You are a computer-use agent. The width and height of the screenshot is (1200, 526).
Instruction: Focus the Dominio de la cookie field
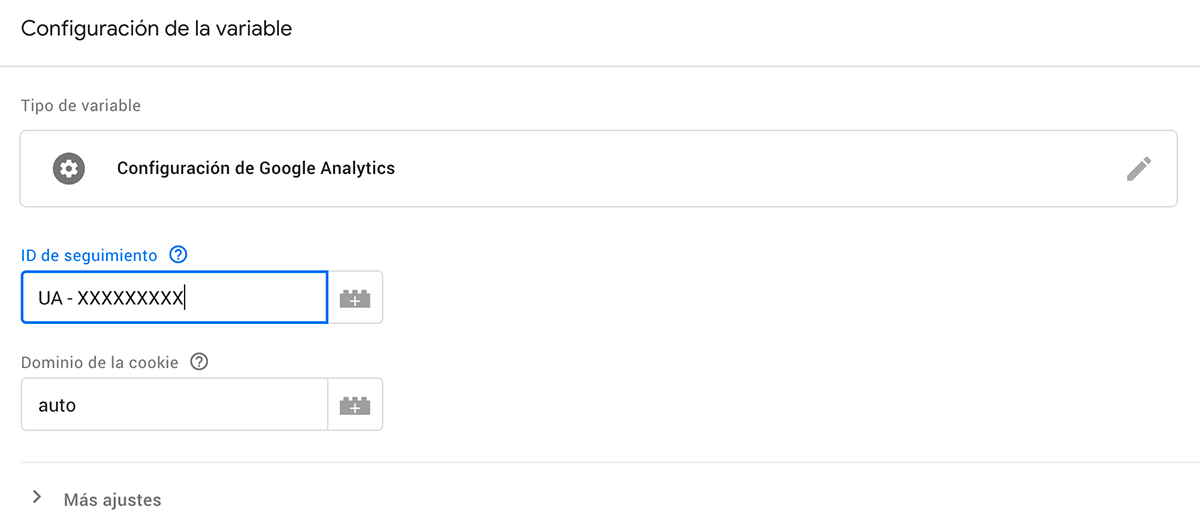174,405
